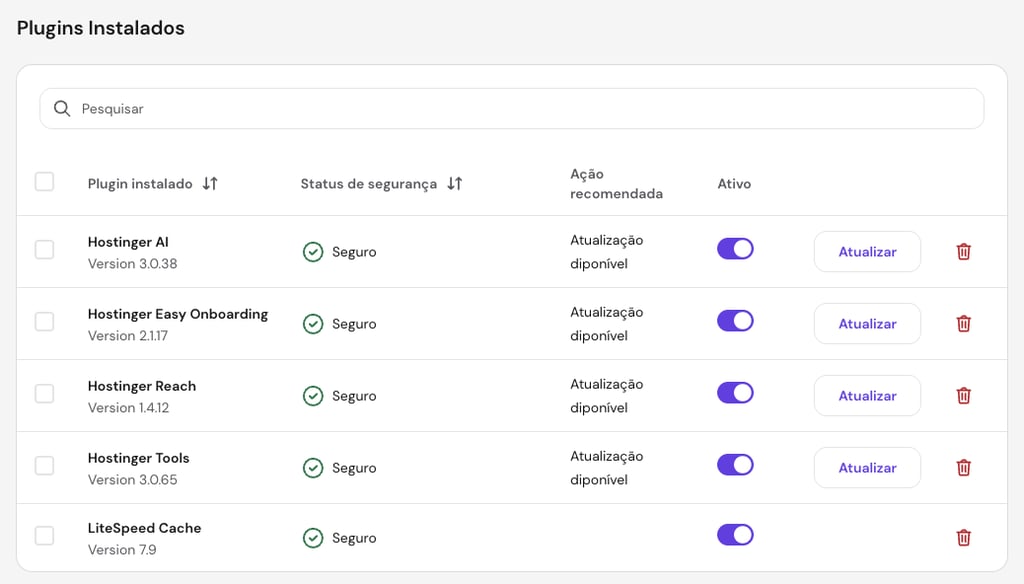Click Atualização disponível in Hostinger Tools row
This screenshot has width=1024, height=584.
(x=607, y=468)
